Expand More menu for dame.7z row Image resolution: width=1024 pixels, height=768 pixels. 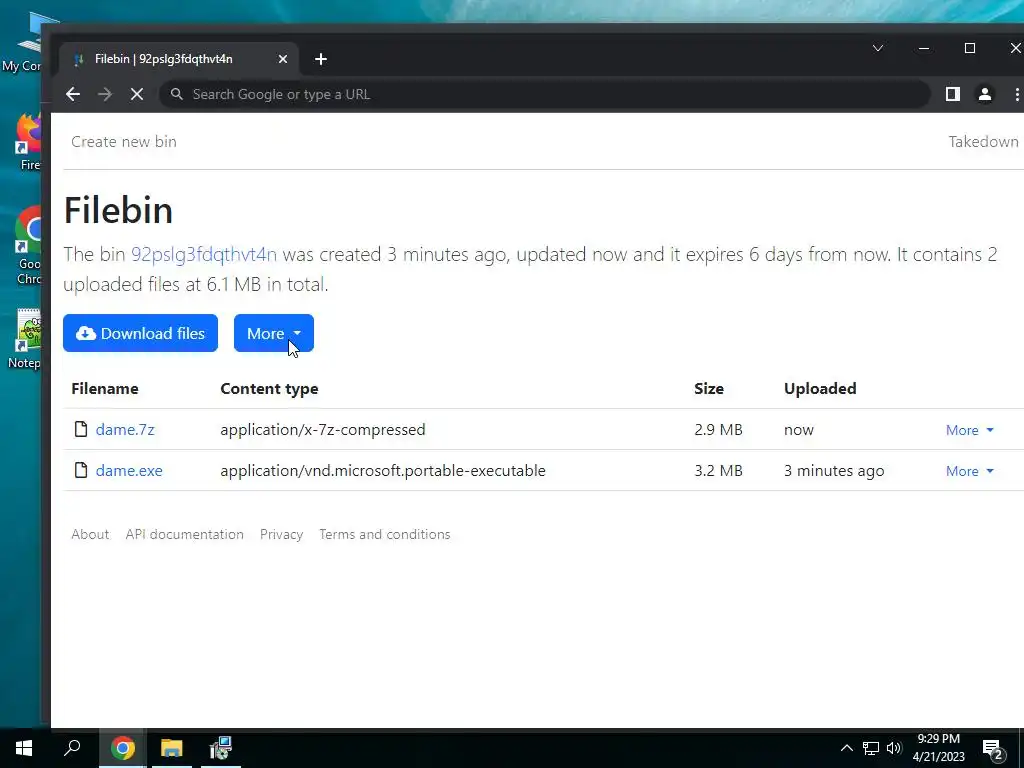[970, 430]
